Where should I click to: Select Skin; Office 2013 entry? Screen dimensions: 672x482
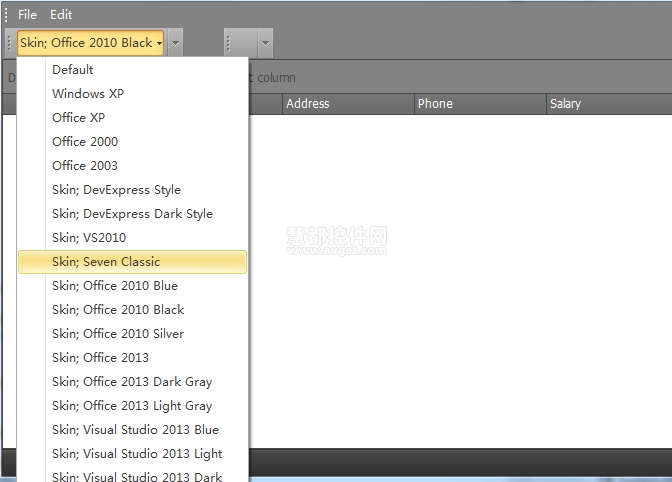pyautogui.click(x=132, y=357)
